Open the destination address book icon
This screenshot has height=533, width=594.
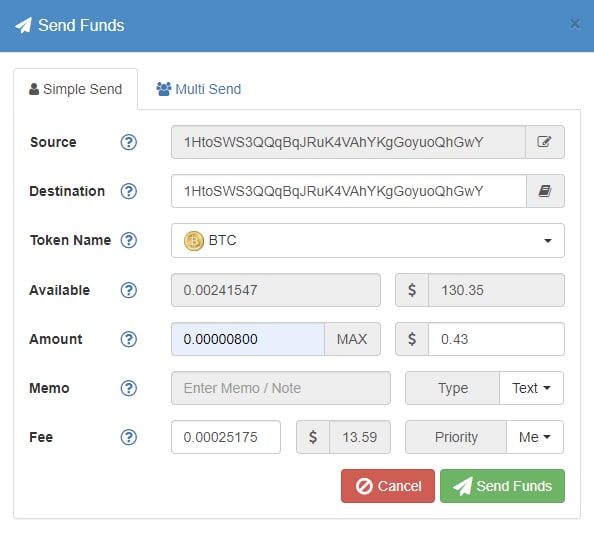tap(545, 191)
